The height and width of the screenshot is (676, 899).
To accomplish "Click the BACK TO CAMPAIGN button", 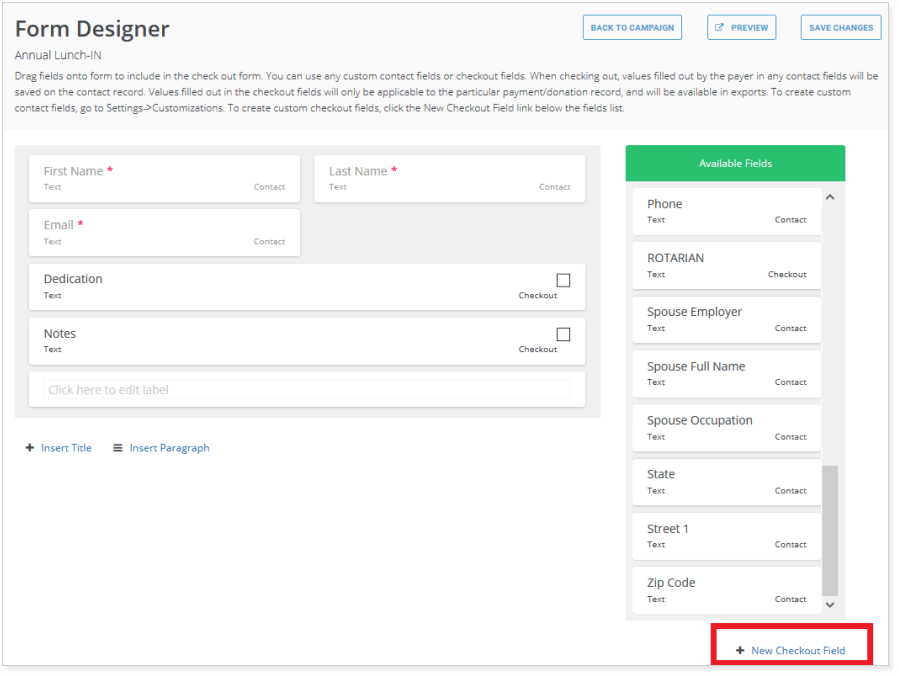I will coord(632,27).
